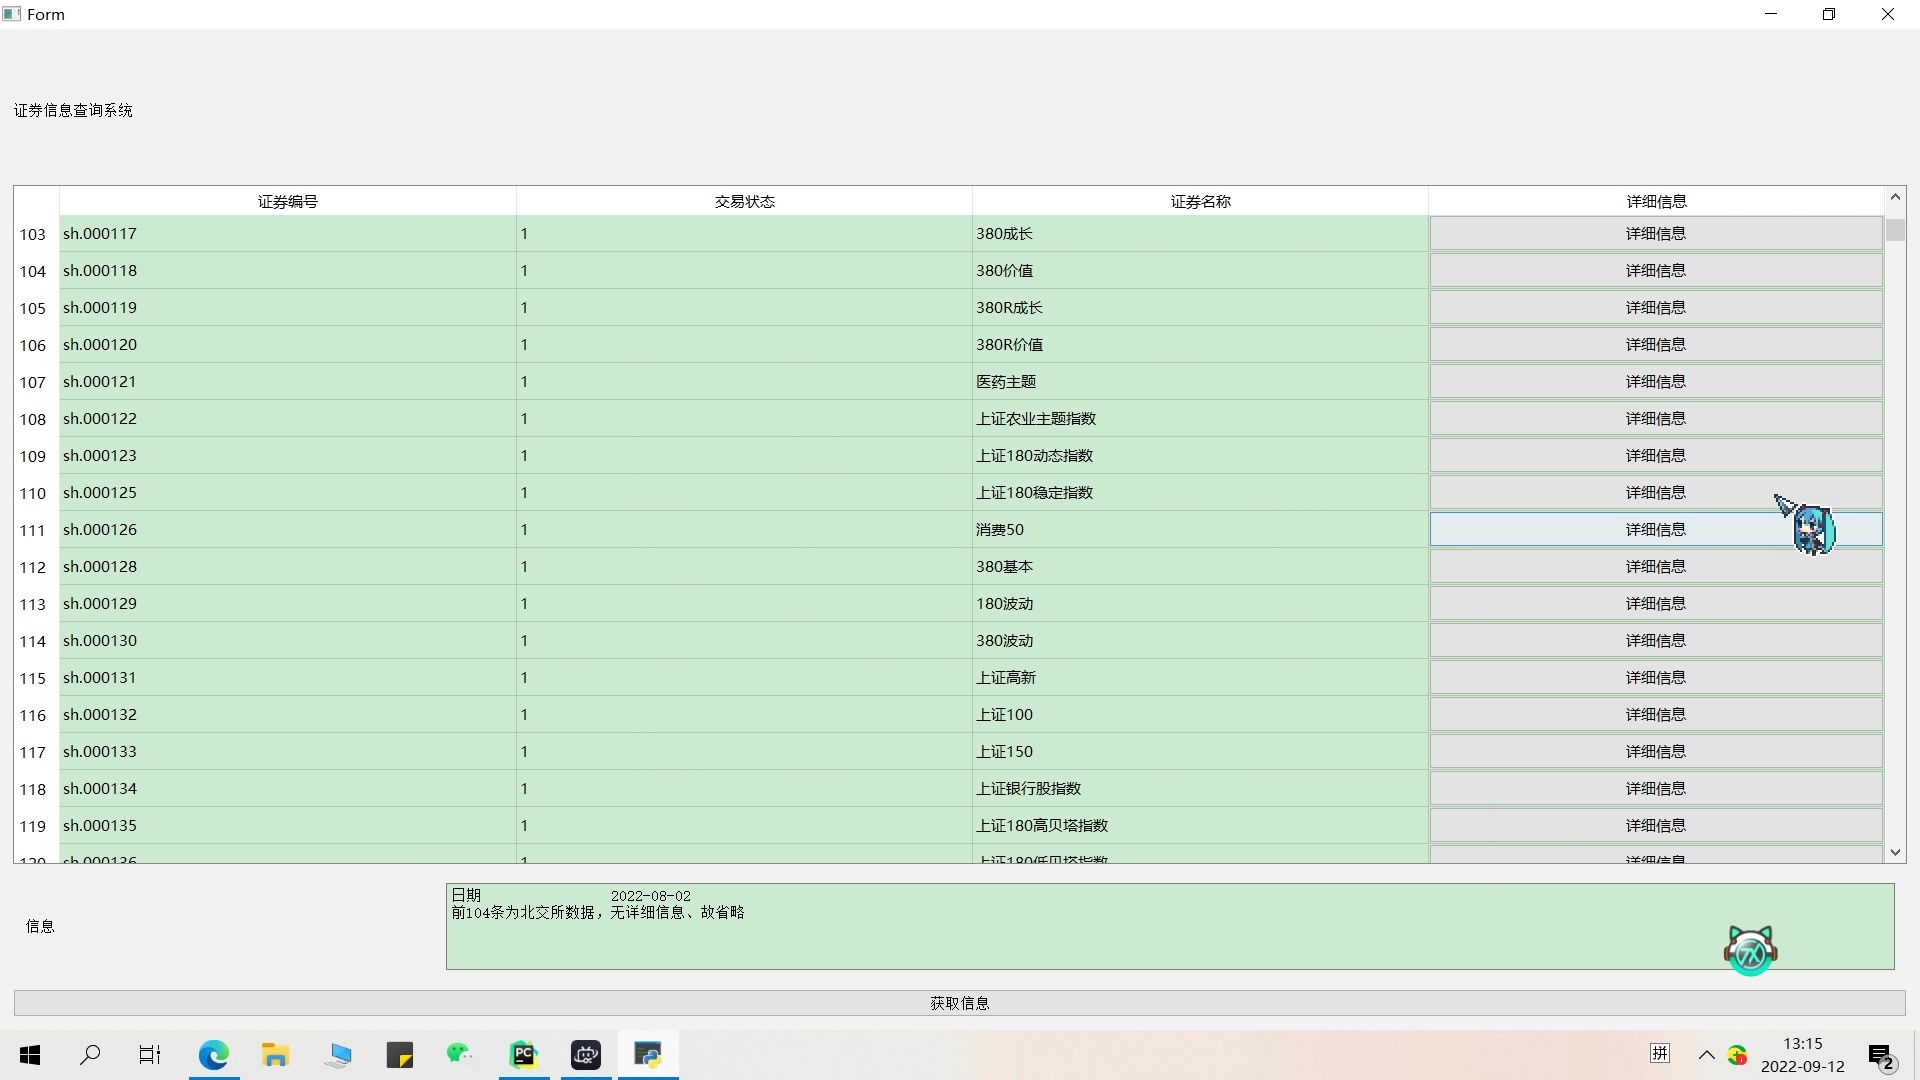Open the Windows Start menu
The image size is (1920, 1080).
click(30, 1055)
